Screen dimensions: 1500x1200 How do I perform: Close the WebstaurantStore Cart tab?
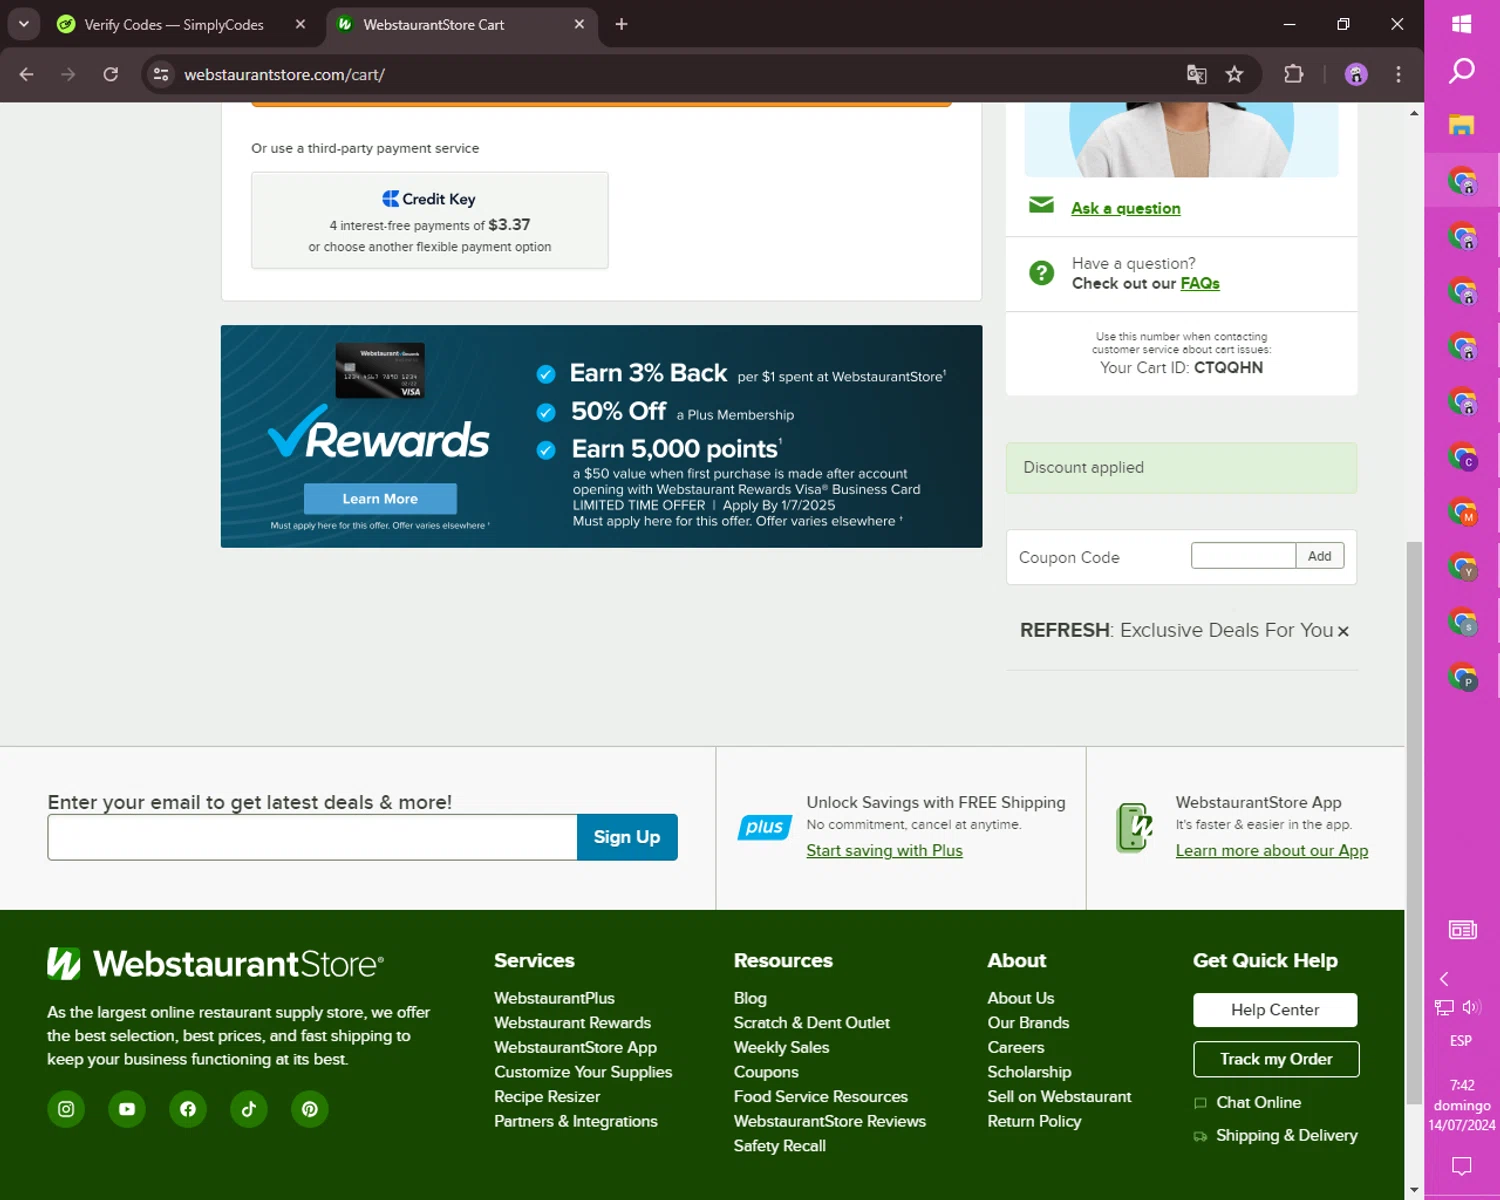[x=579, y=24]
